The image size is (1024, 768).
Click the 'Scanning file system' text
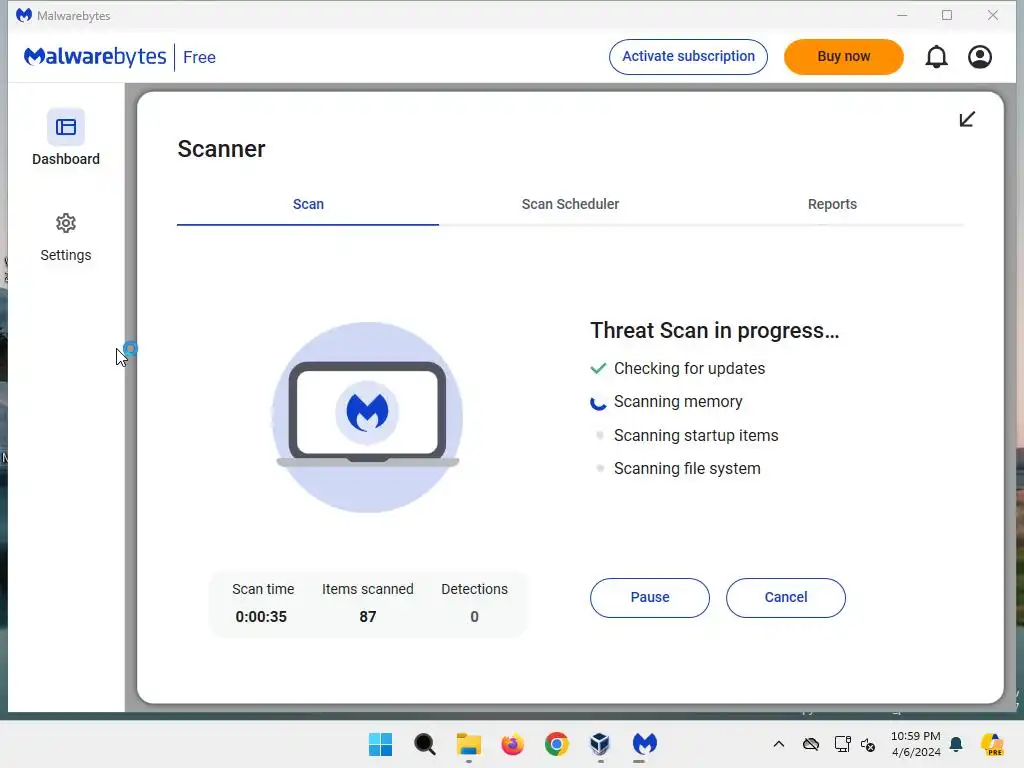687,469
